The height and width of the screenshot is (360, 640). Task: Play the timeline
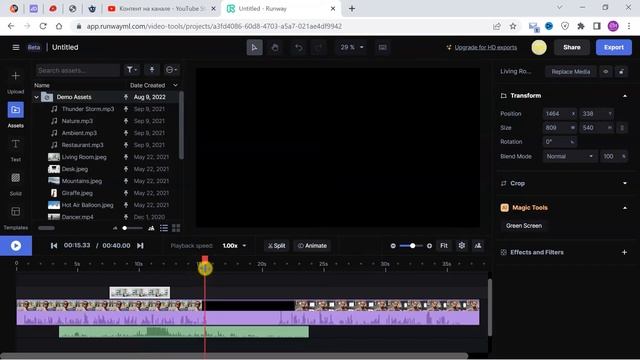(16, 246)
